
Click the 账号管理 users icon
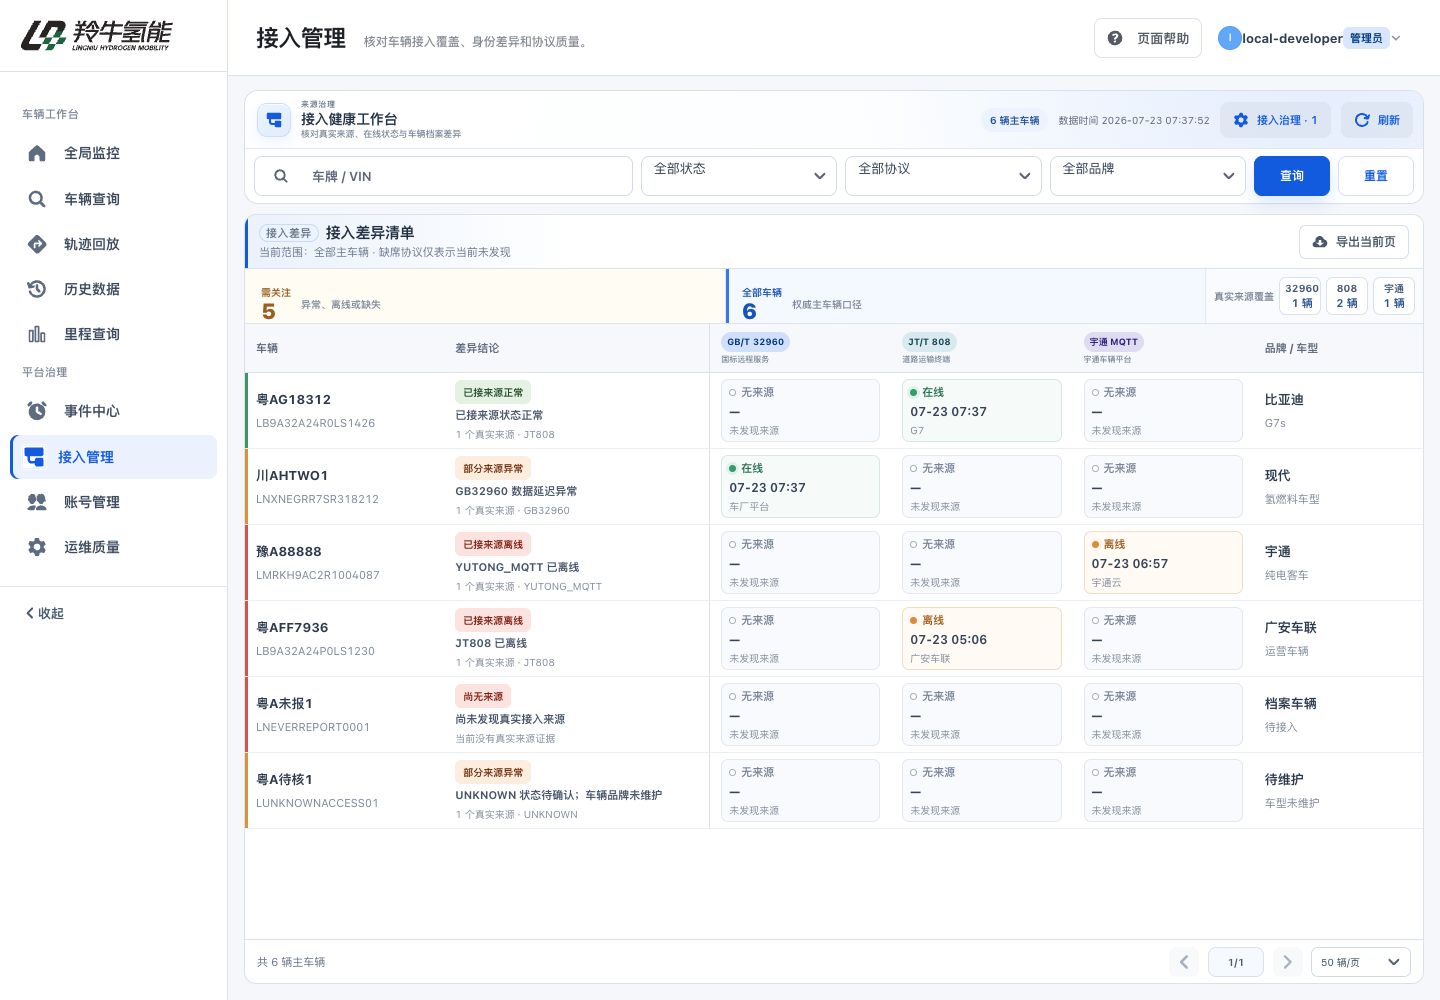(x=37, y=502)
